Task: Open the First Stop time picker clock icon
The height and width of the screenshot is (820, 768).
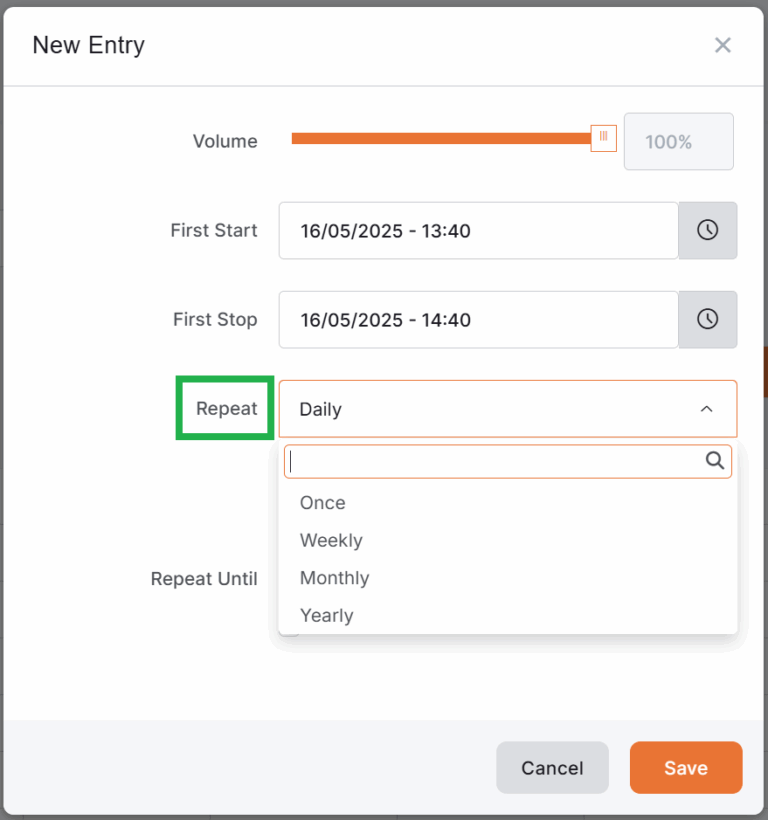Action: [707, 319]
